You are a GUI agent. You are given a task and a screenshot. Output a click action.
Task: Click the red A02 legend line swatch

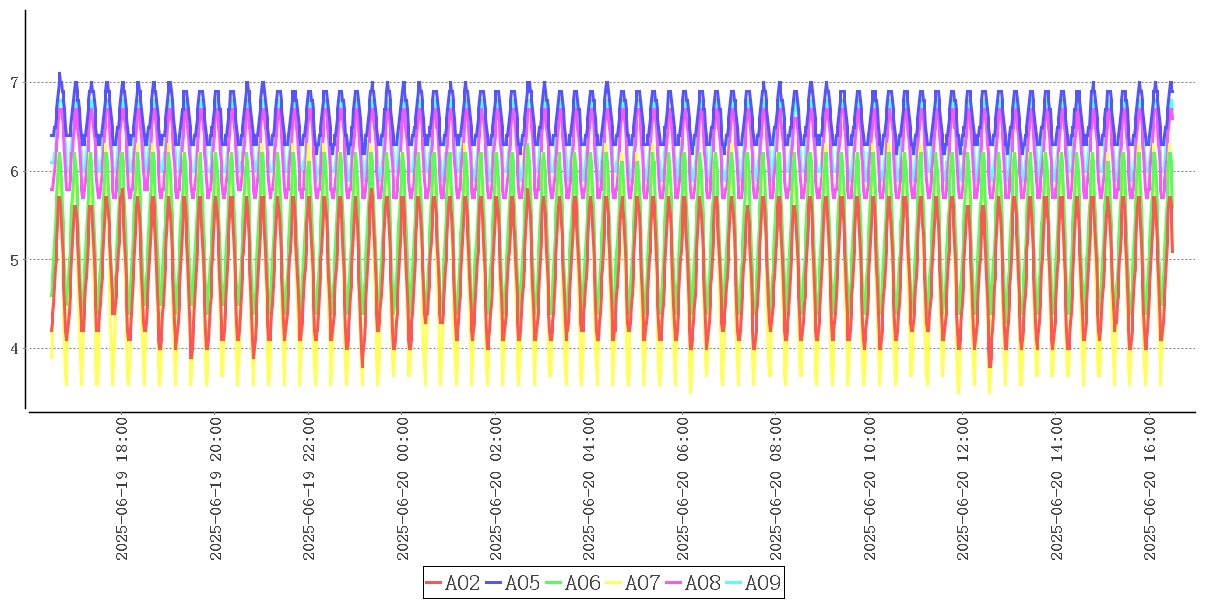click(433, 583)
